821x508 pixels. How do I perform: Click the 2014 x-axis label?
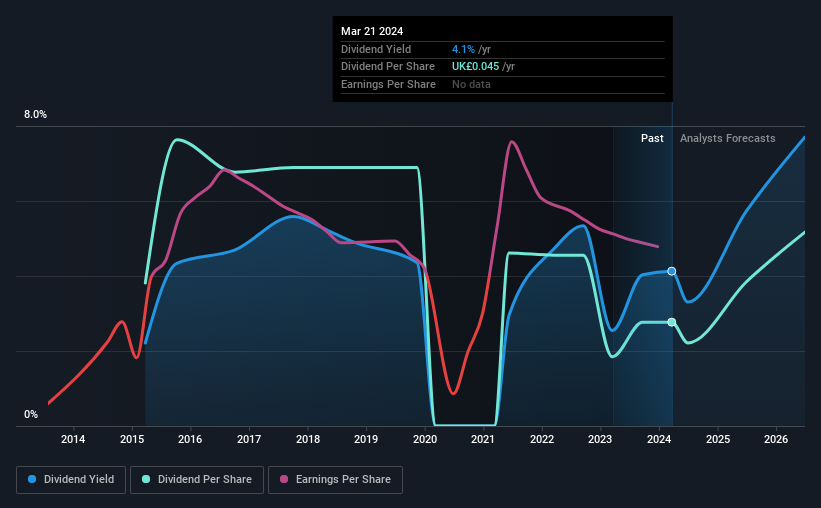(x=73, y=439)
